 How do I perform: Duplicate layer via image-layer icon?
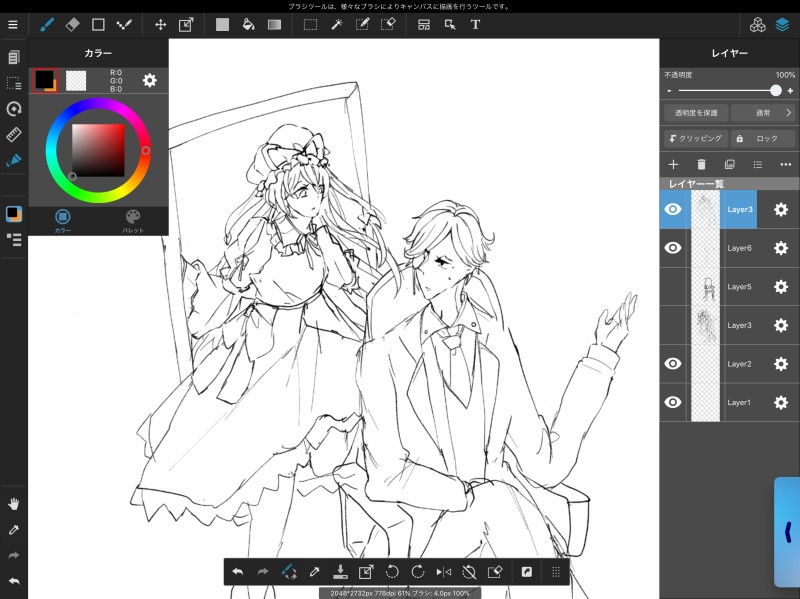pos(730,164)
